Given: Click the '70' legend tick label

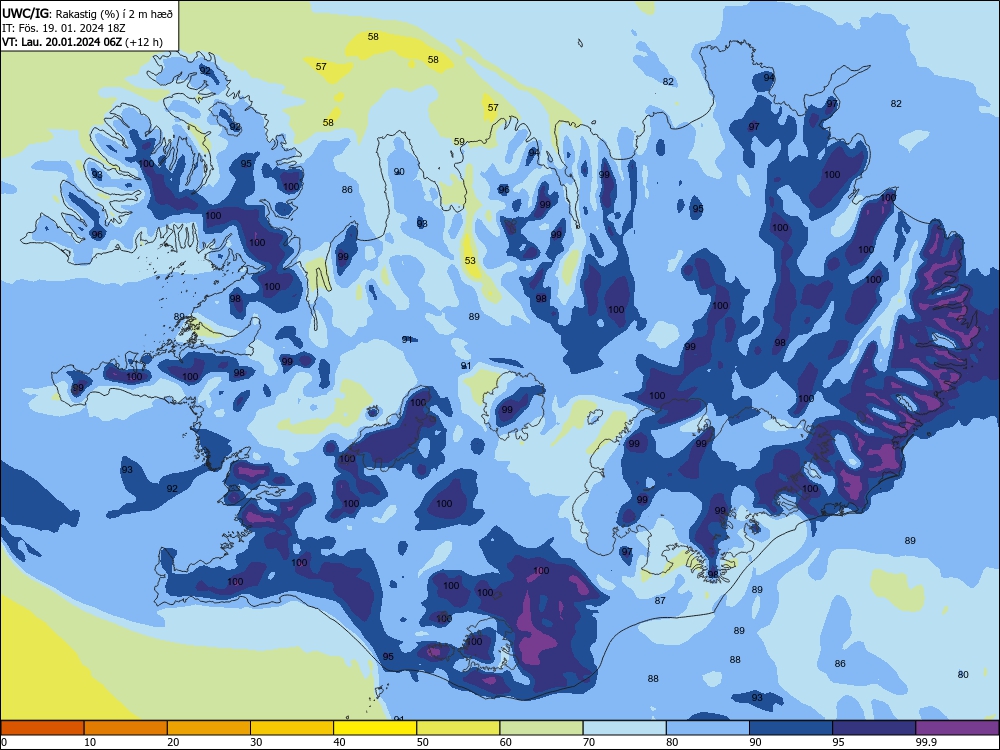Looking at the screenshot, I should coord(589,742).
